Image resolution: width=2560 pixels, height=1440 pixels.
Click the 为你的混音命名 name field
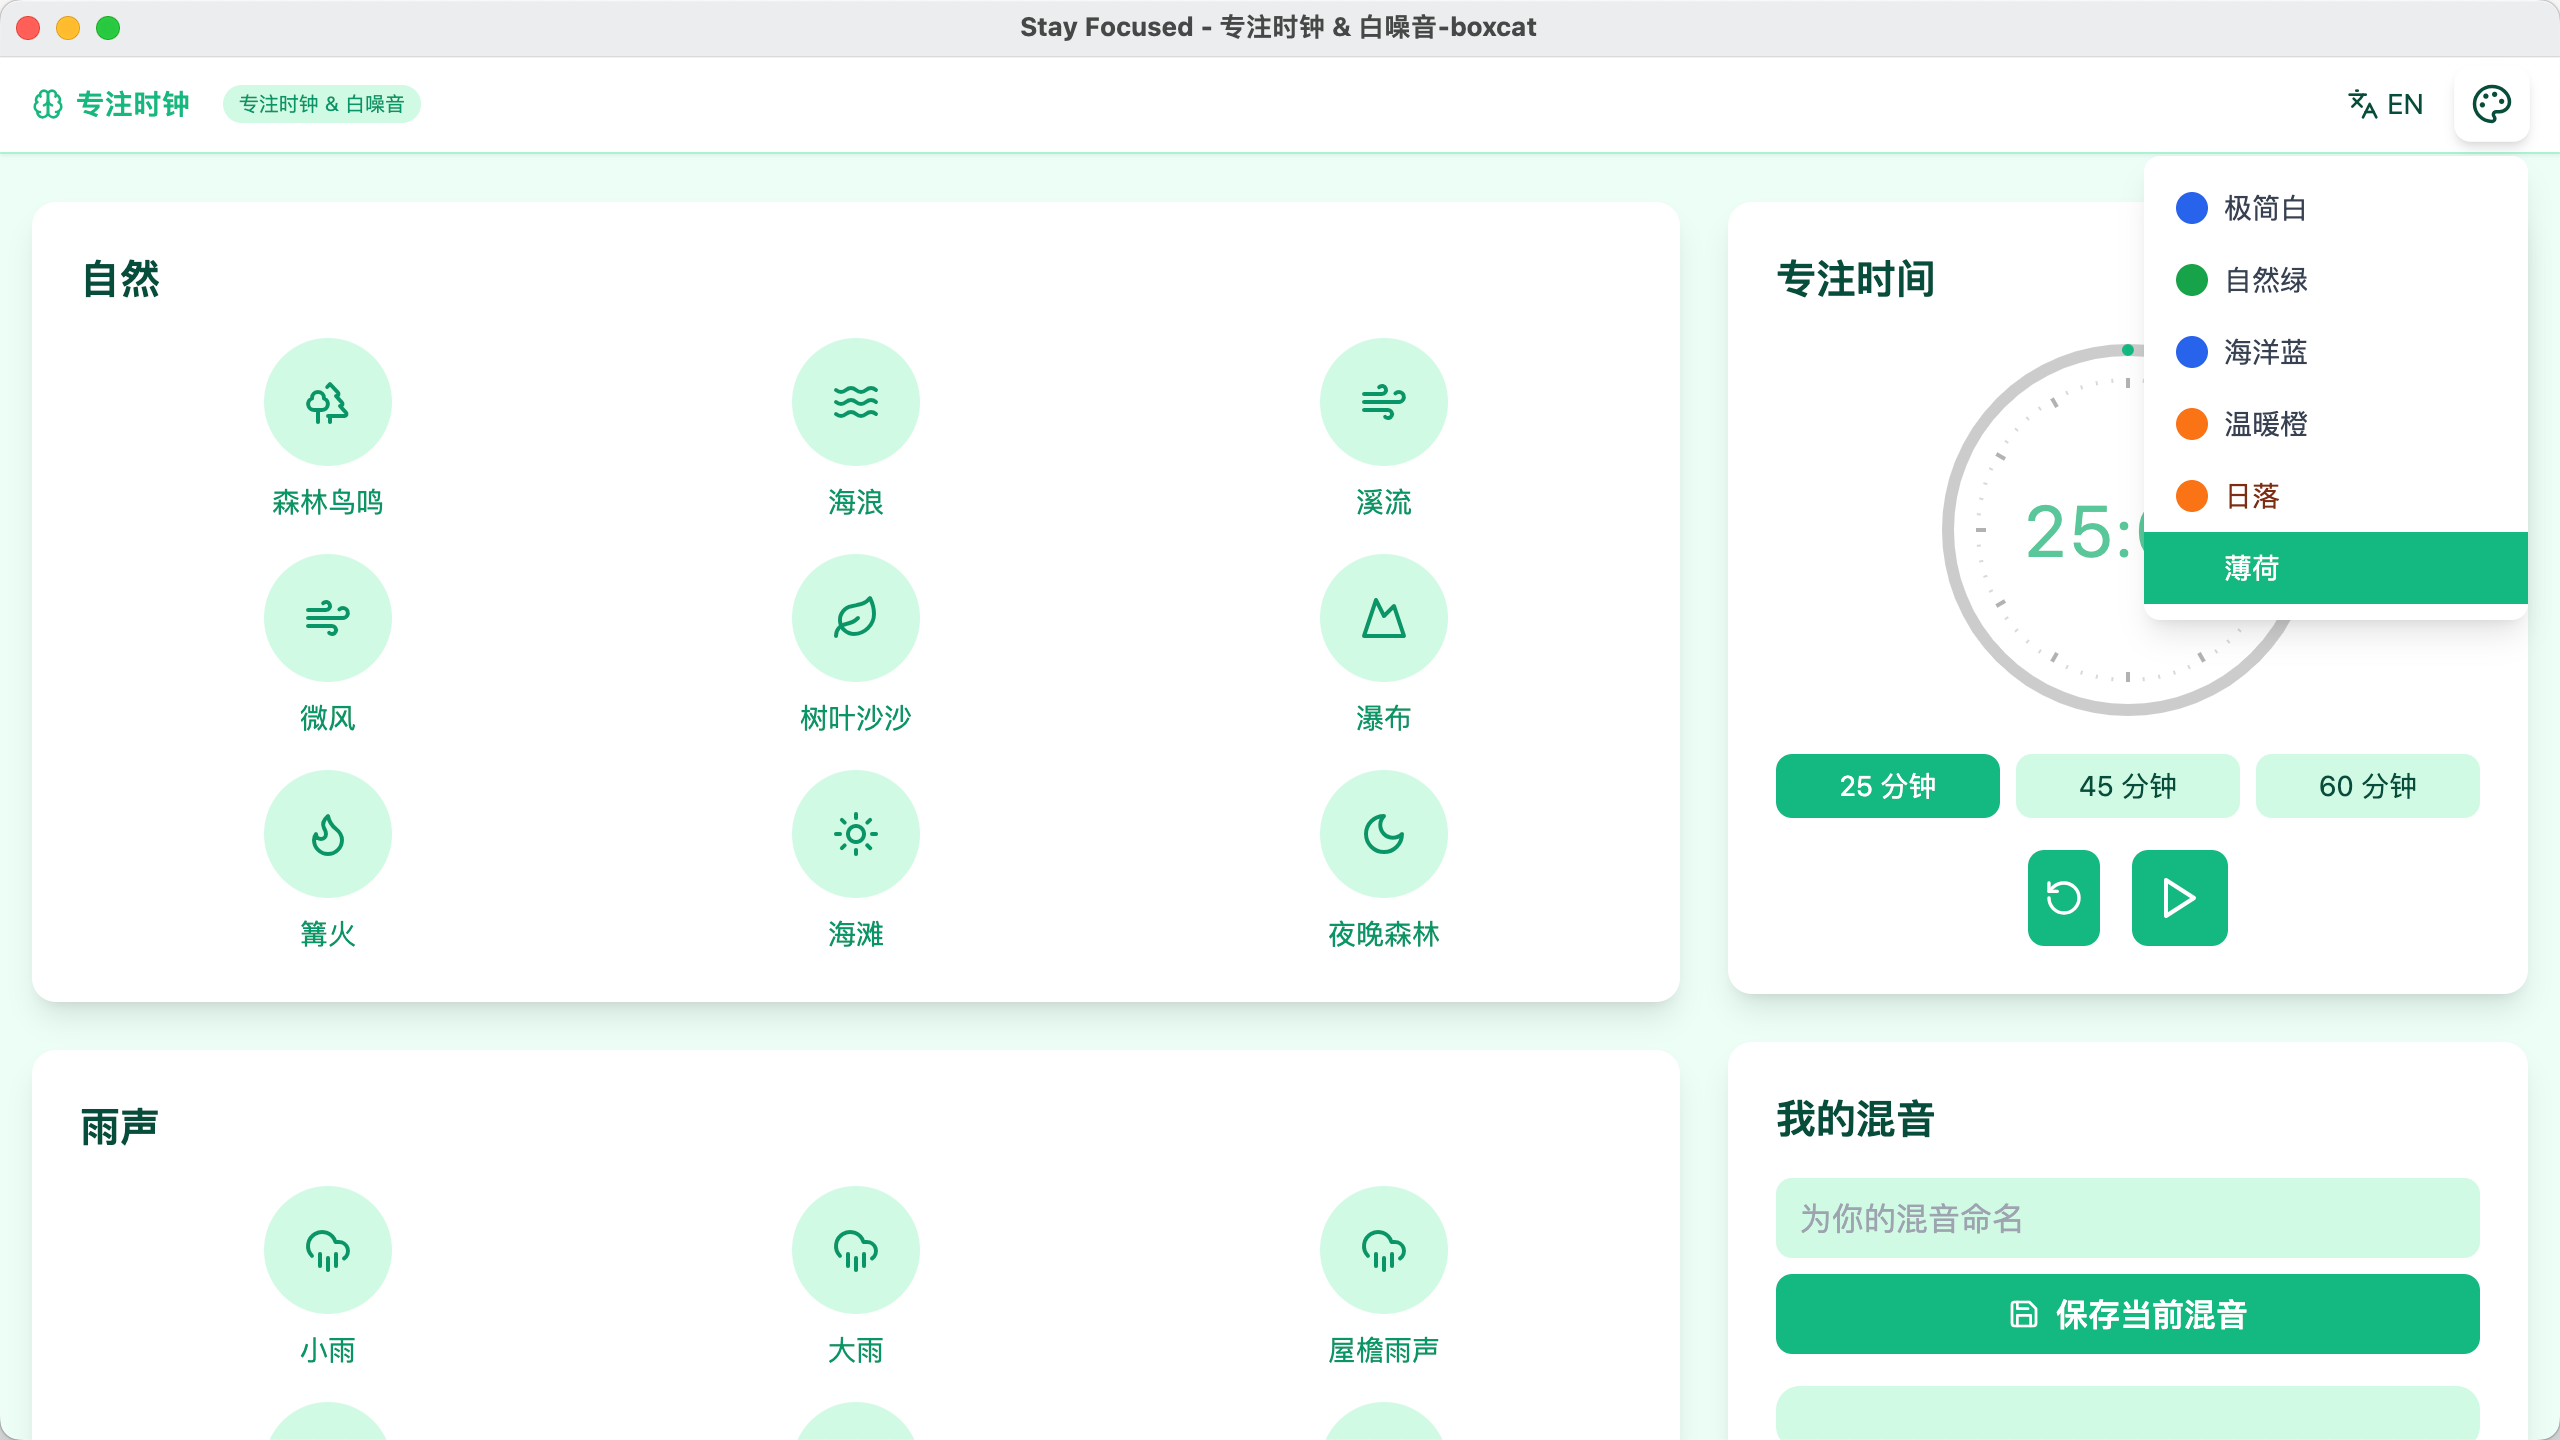(2127, 1218)
